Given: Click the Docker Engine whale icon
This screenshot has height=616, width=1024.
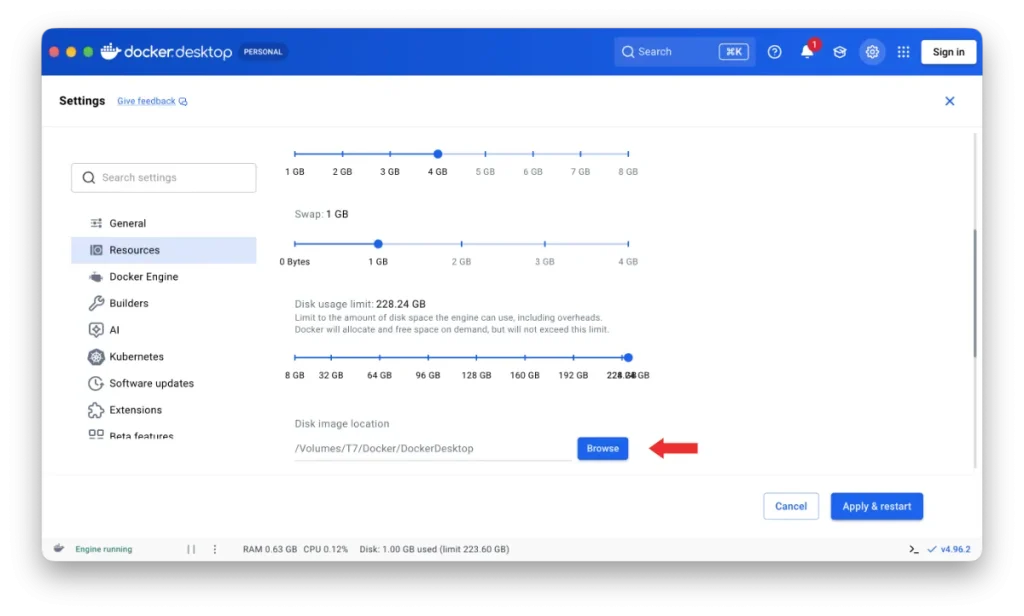Looking at the screenshot, I should point(96,276).
